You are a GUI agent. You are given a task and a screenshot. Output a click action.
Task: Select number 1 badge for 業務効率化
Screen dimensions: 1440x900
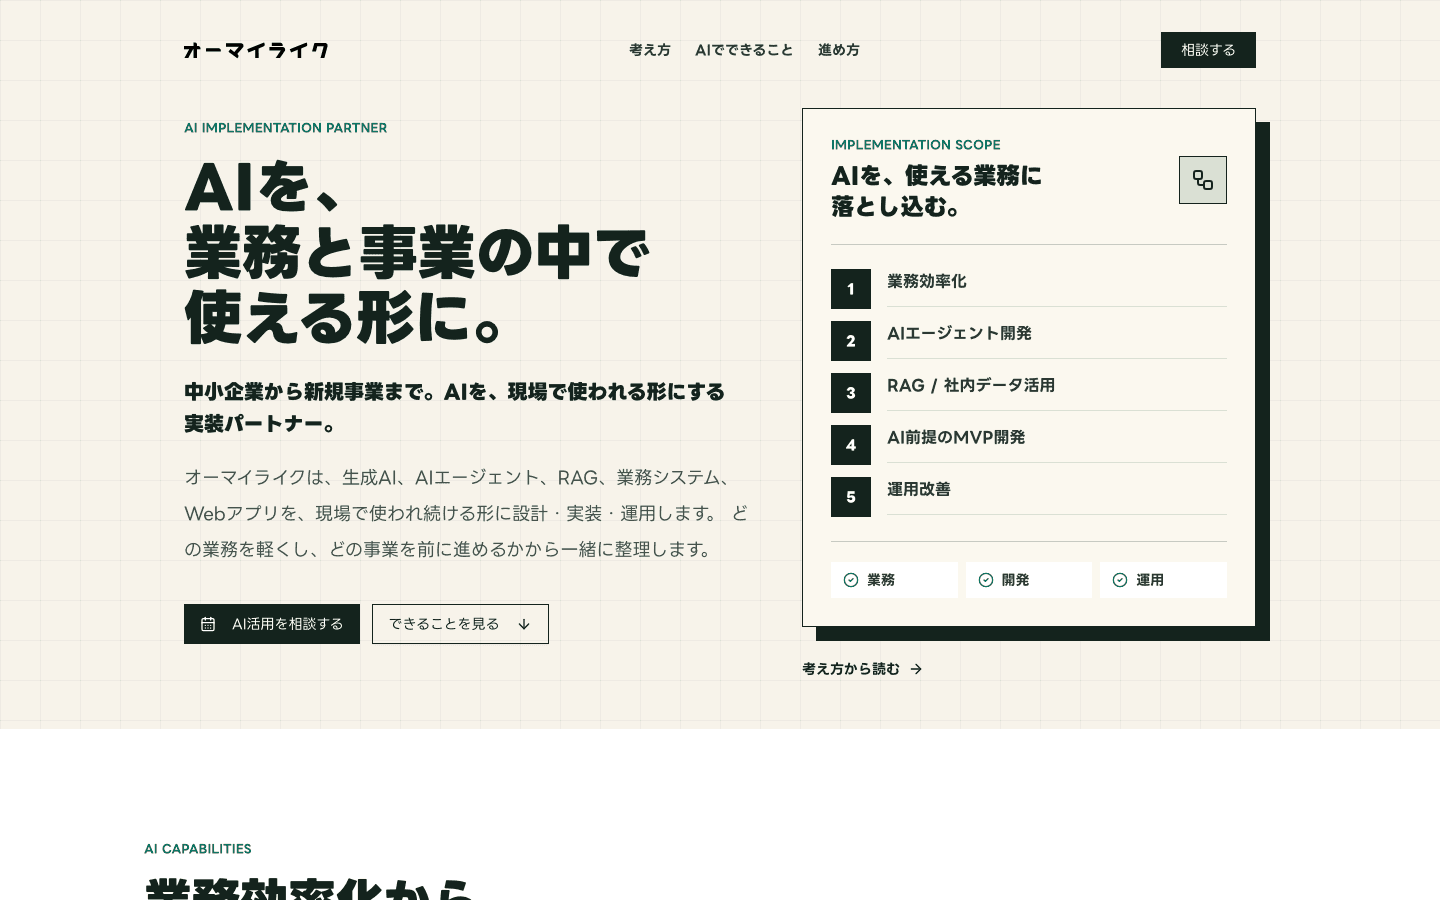pyautogui.click(x=851, y=289)
